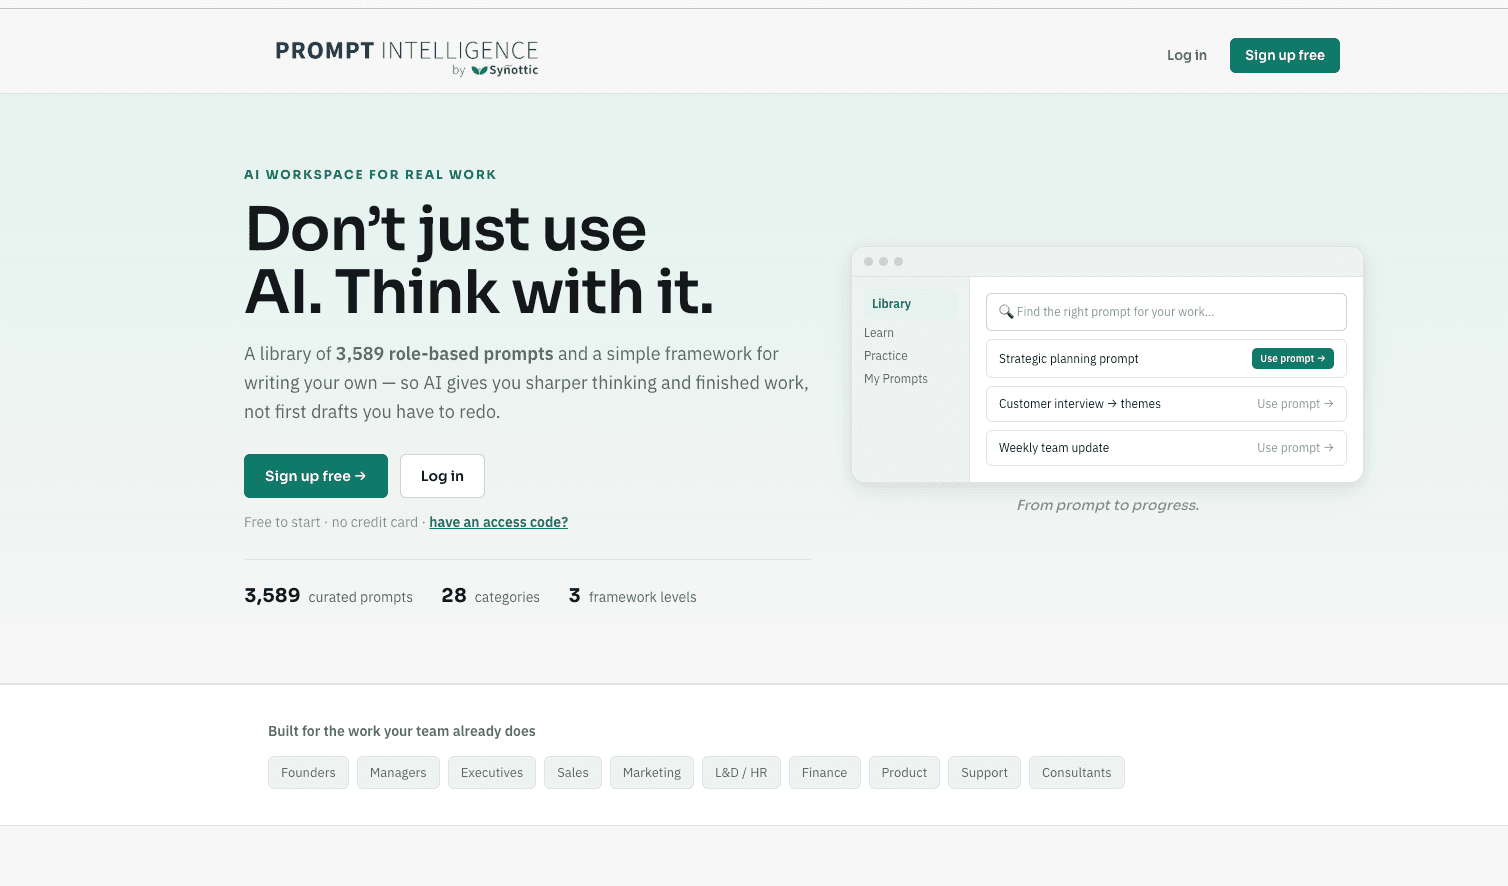The width and height of the screenshot is (1508, 886).
Task: Click the Product tag
Action: pyautogui.click(x=904, y=773)
